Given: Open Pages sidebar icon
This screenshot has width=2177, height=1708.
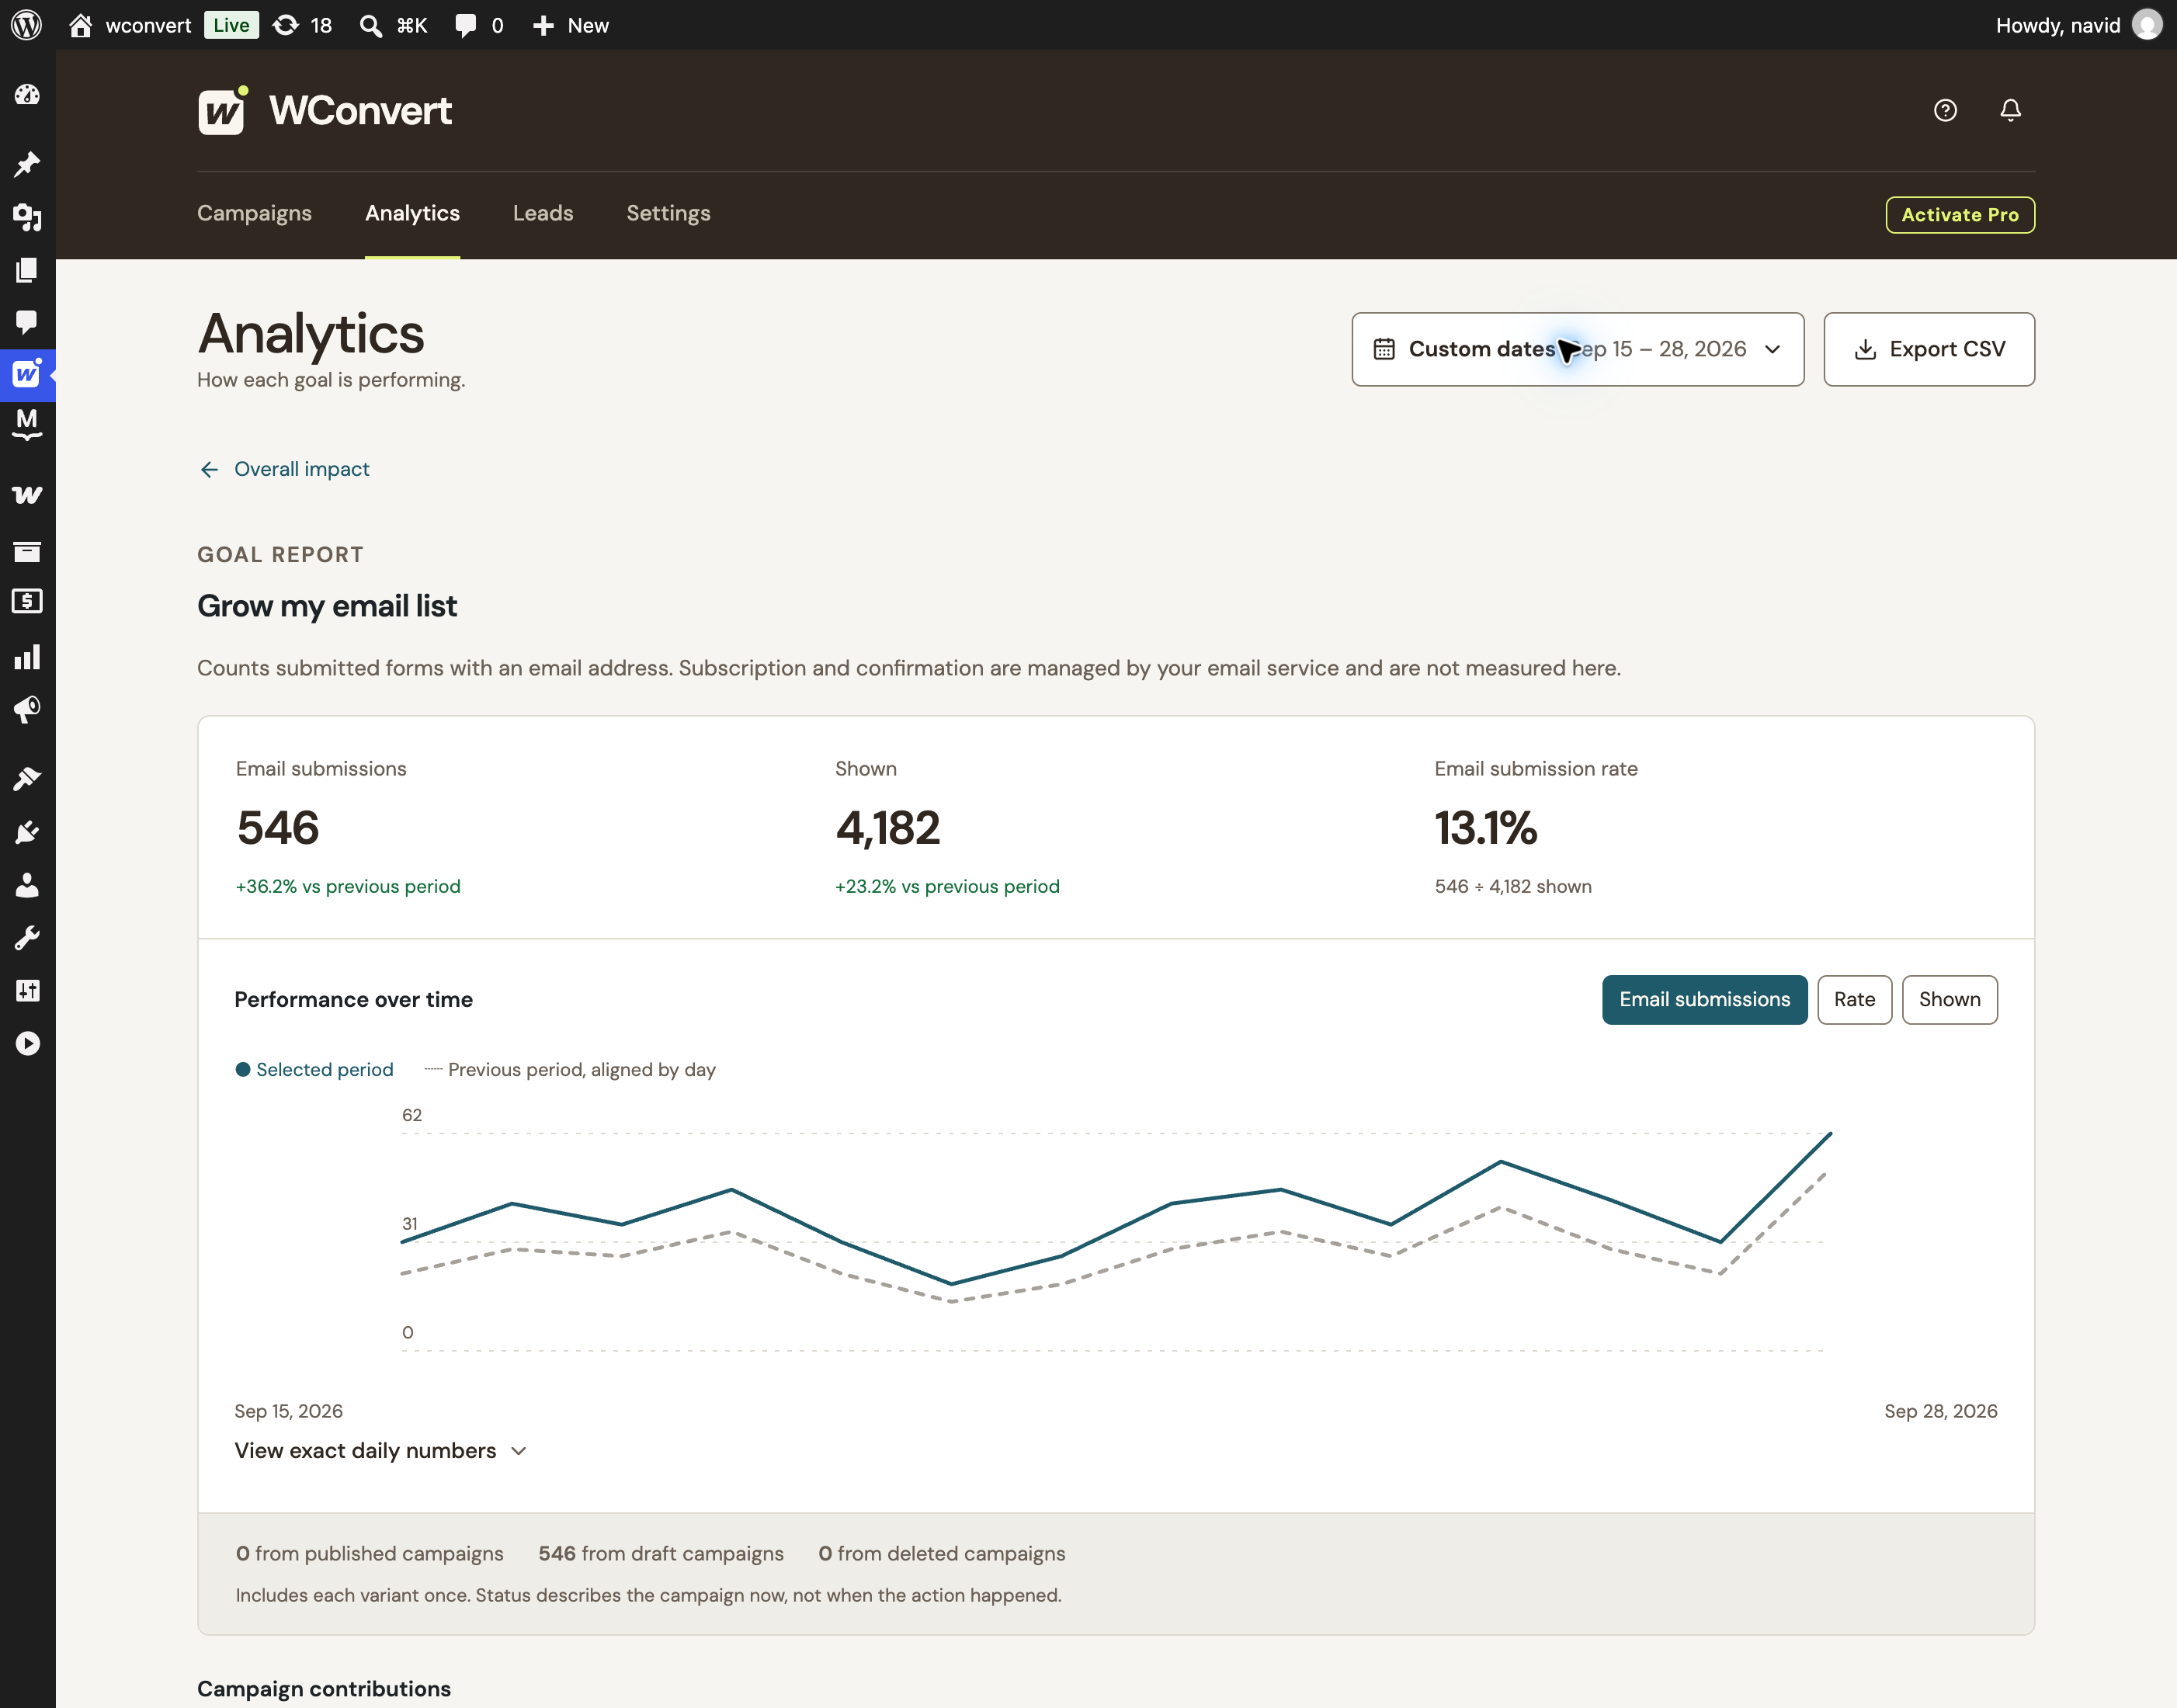Looking at the screenshot, I should pos(27,270).
